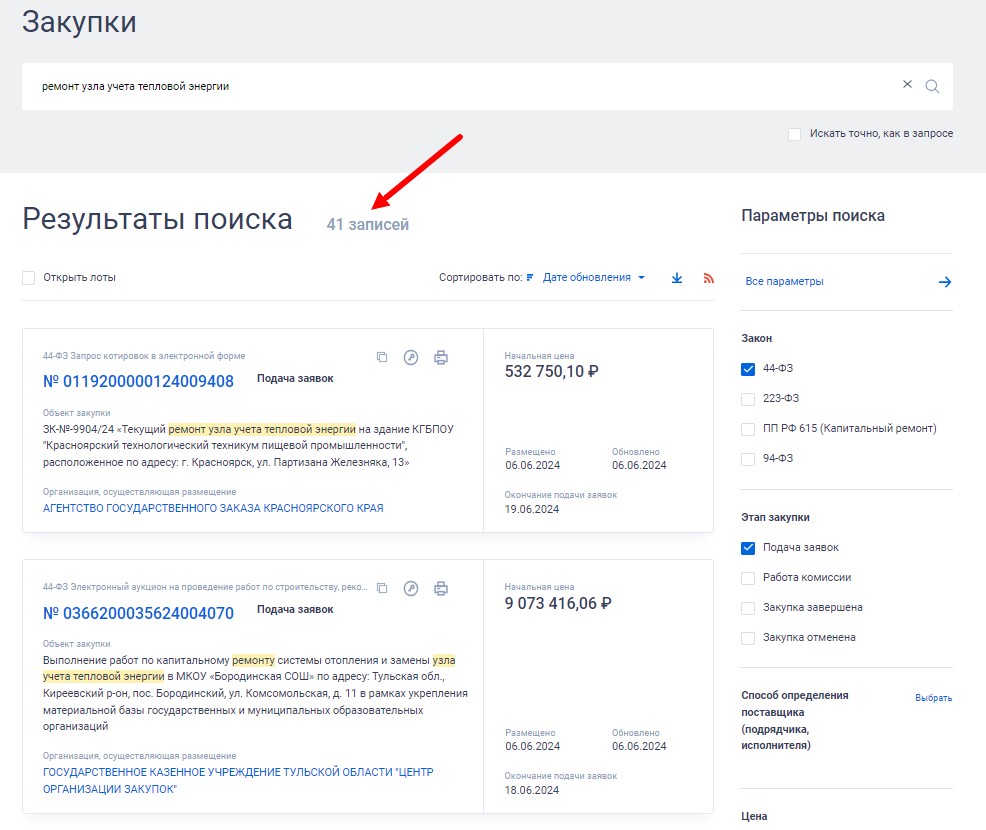Print purchase 0366200035624004070
The height and width of the screenshot is (830, 986).
441,588
